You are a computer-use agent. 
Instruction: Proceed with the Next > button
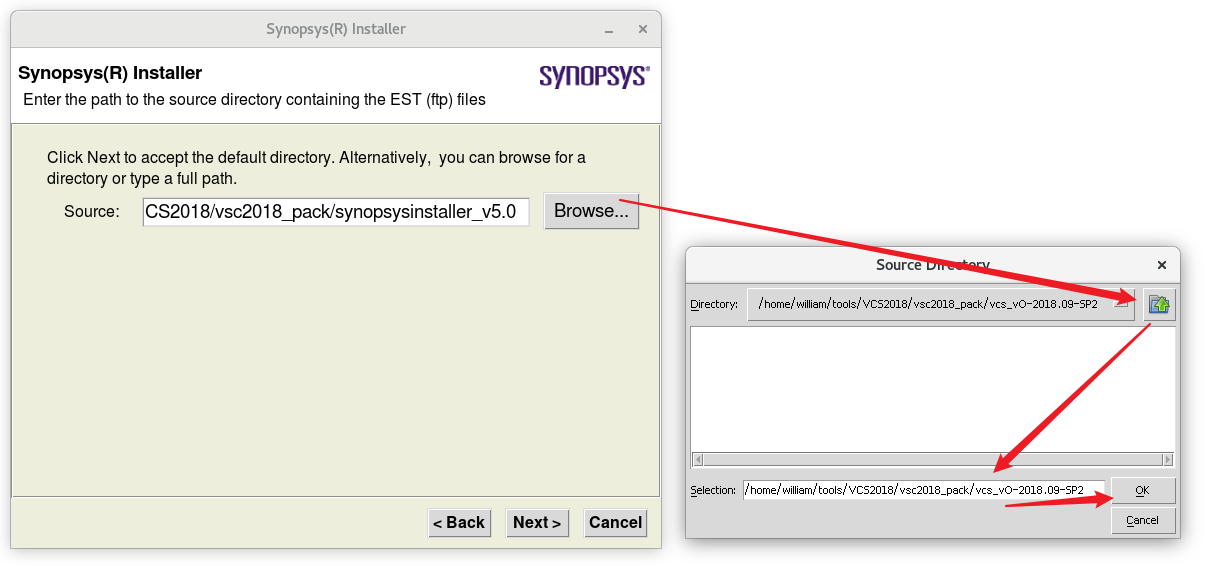tap(537, 522)
